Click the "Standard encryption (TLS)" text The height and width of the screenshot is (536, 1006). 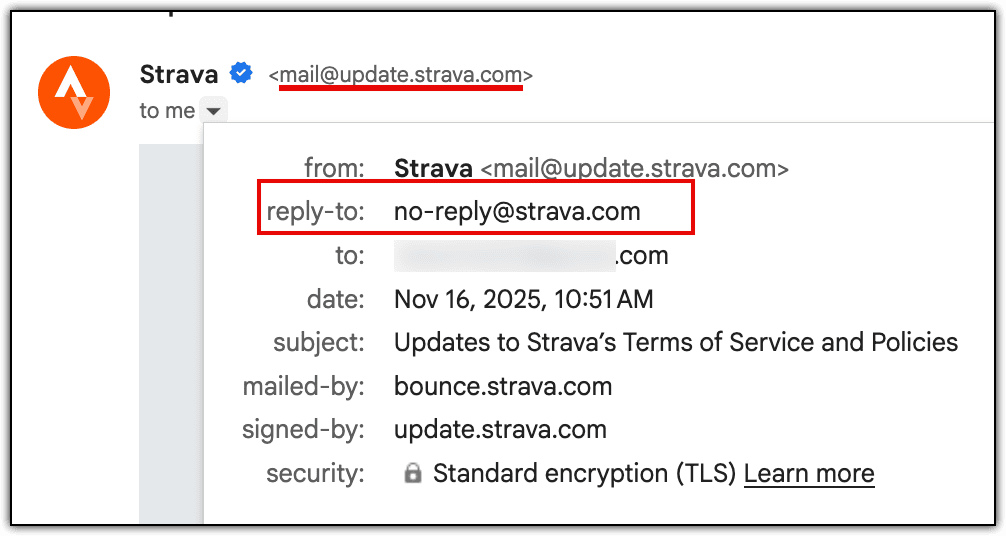click(x=583, y=473)
